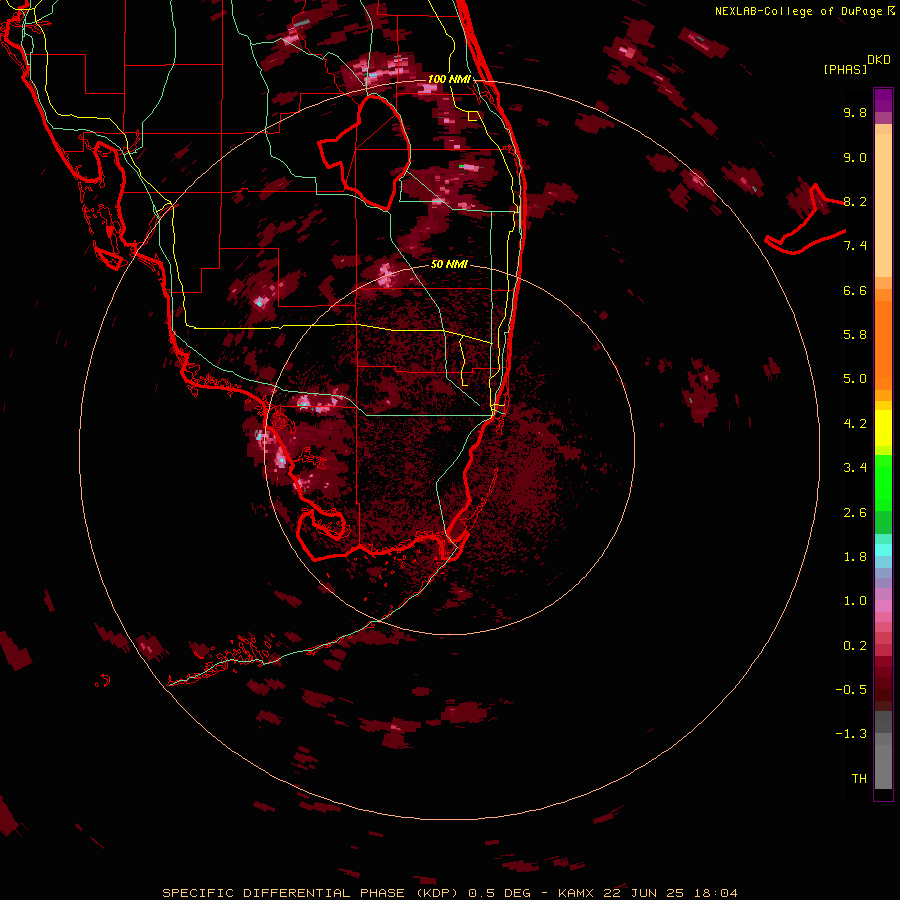The image size is (900, 900).
Task: Click the yellow band of the color scale
Action: point(883,428)
